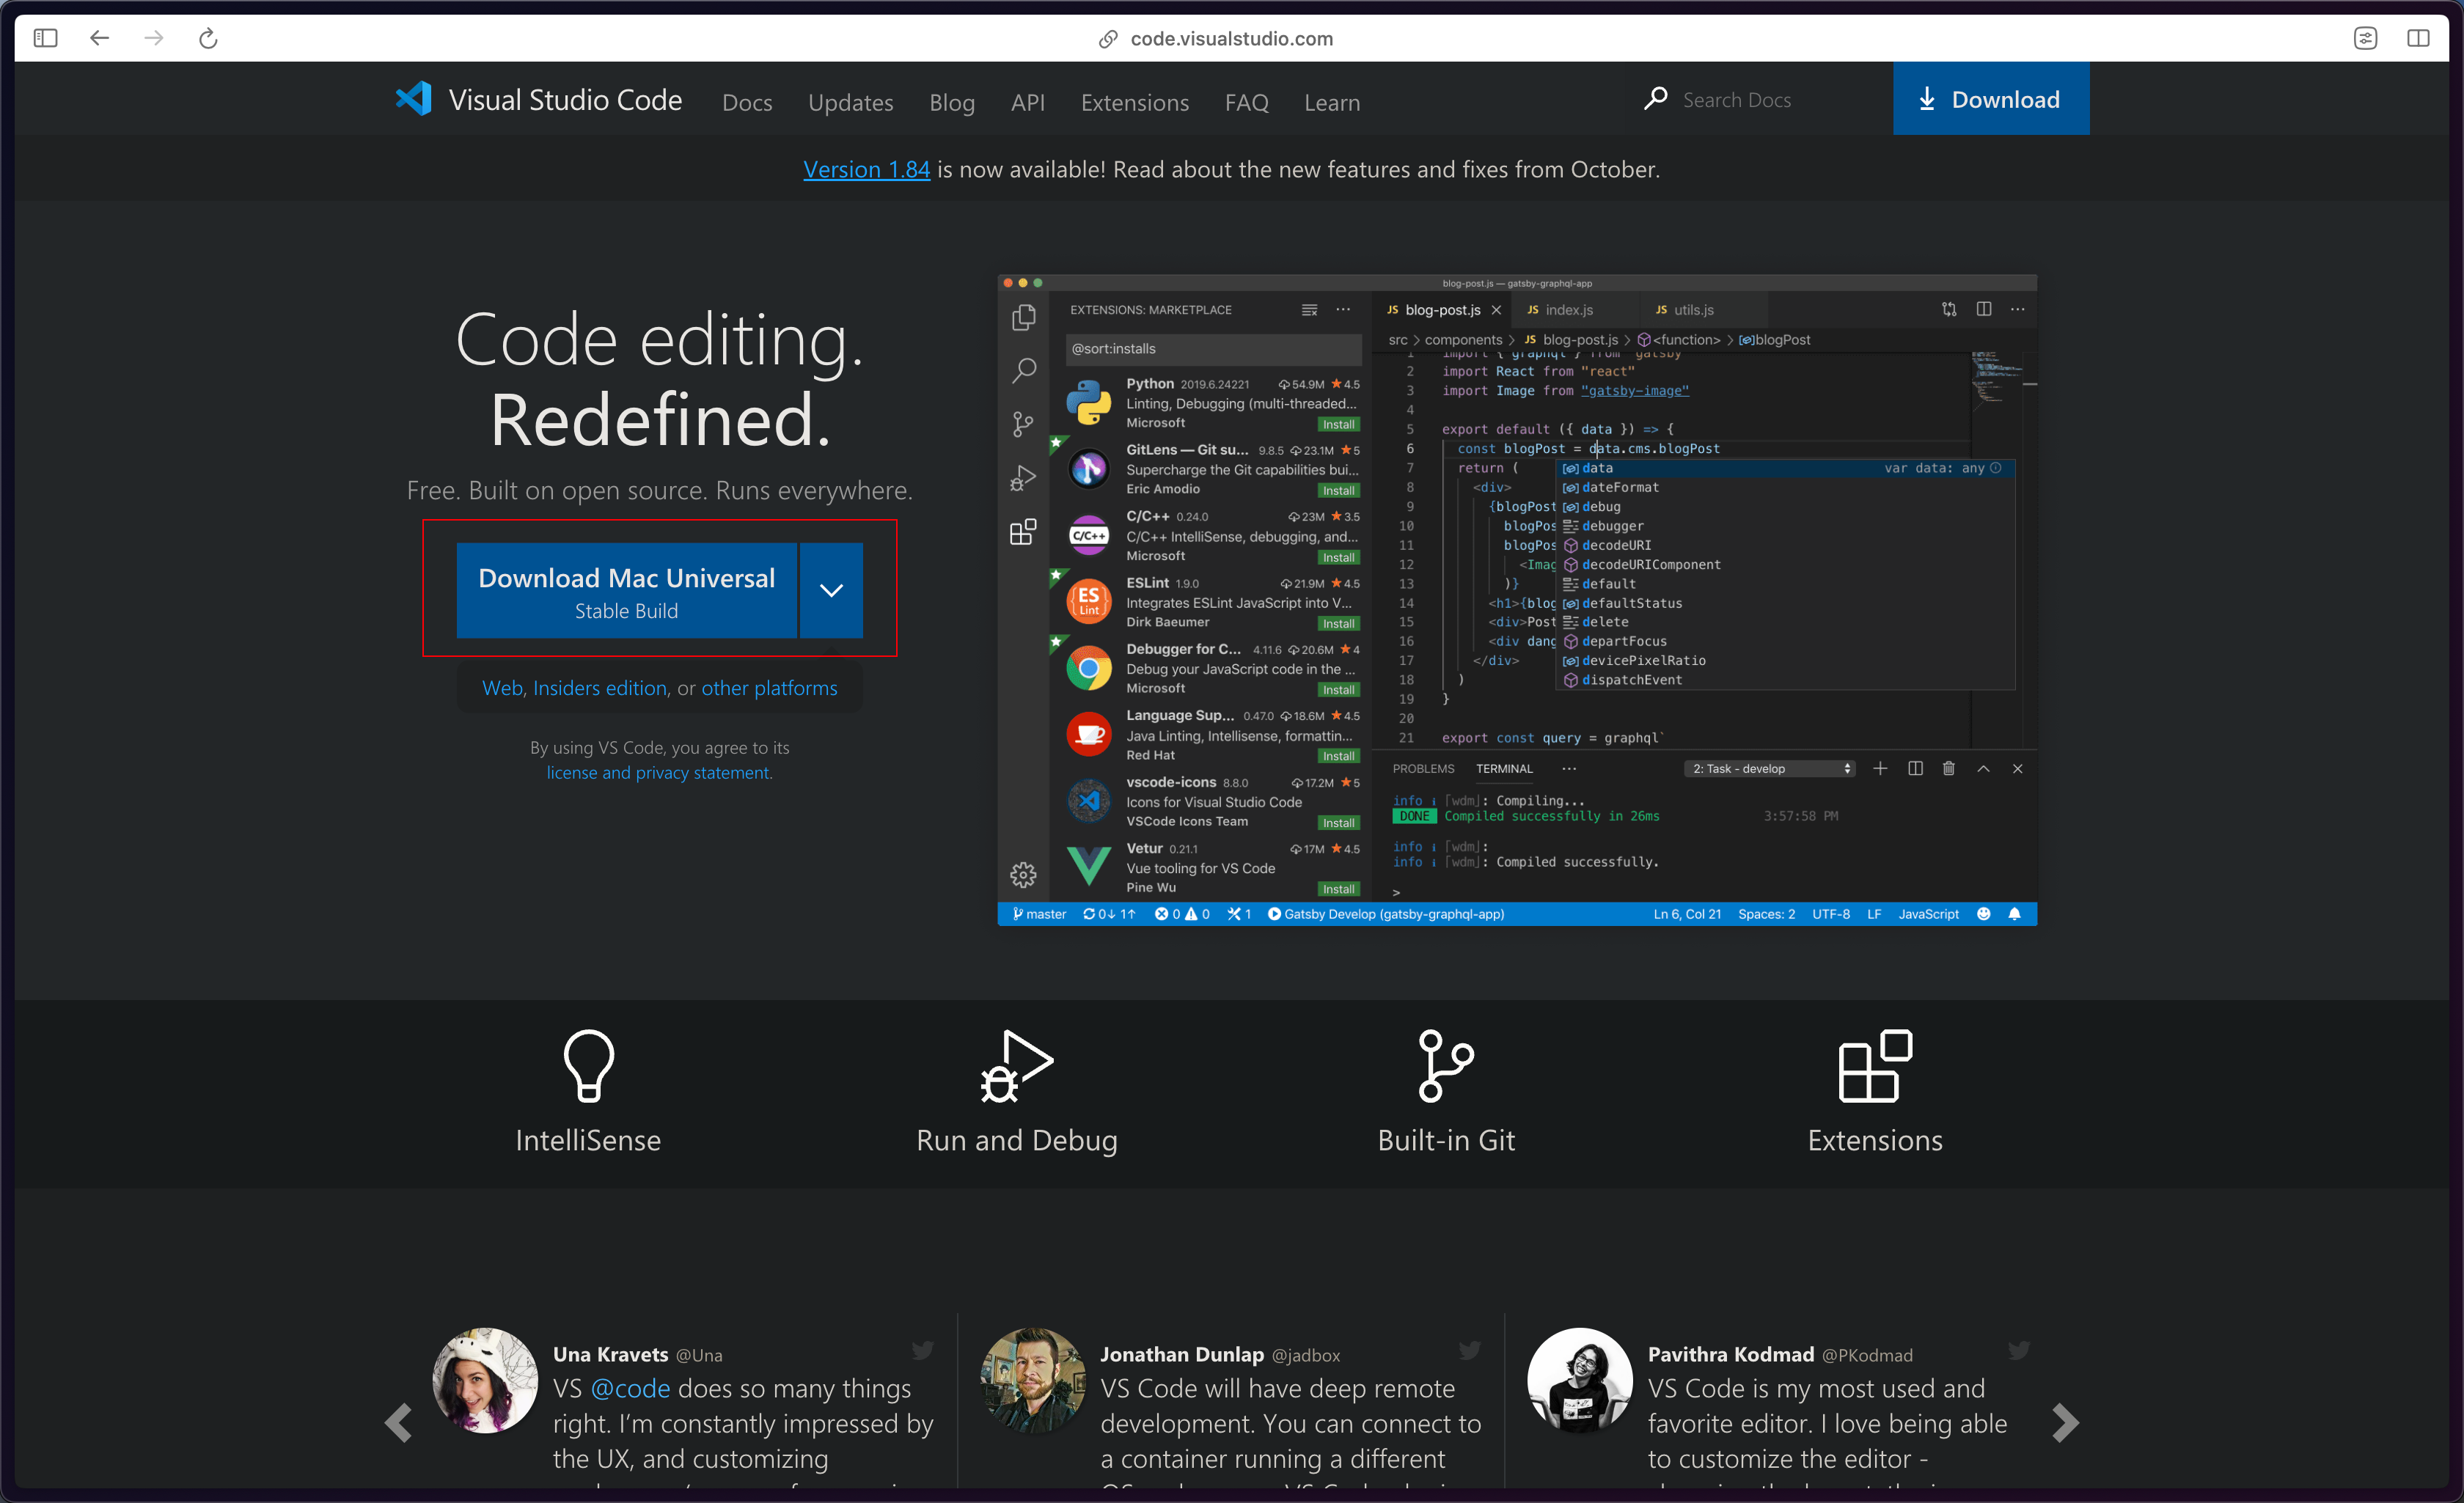Open the split view icon in browser toolbar
2464x1503 pixels.
click(2418, 38)
